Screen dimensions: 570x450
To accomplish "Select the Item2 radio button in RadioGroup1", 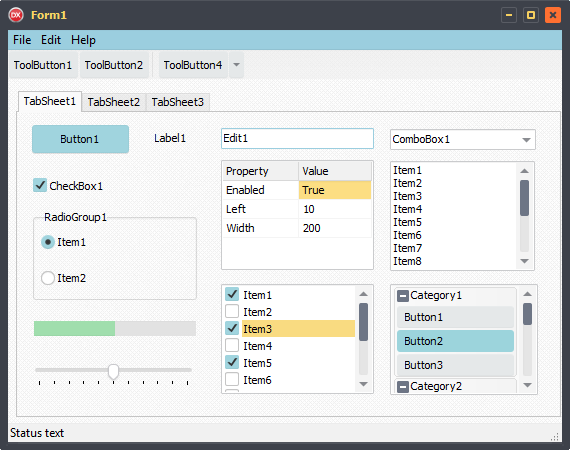I will [48, 278].
